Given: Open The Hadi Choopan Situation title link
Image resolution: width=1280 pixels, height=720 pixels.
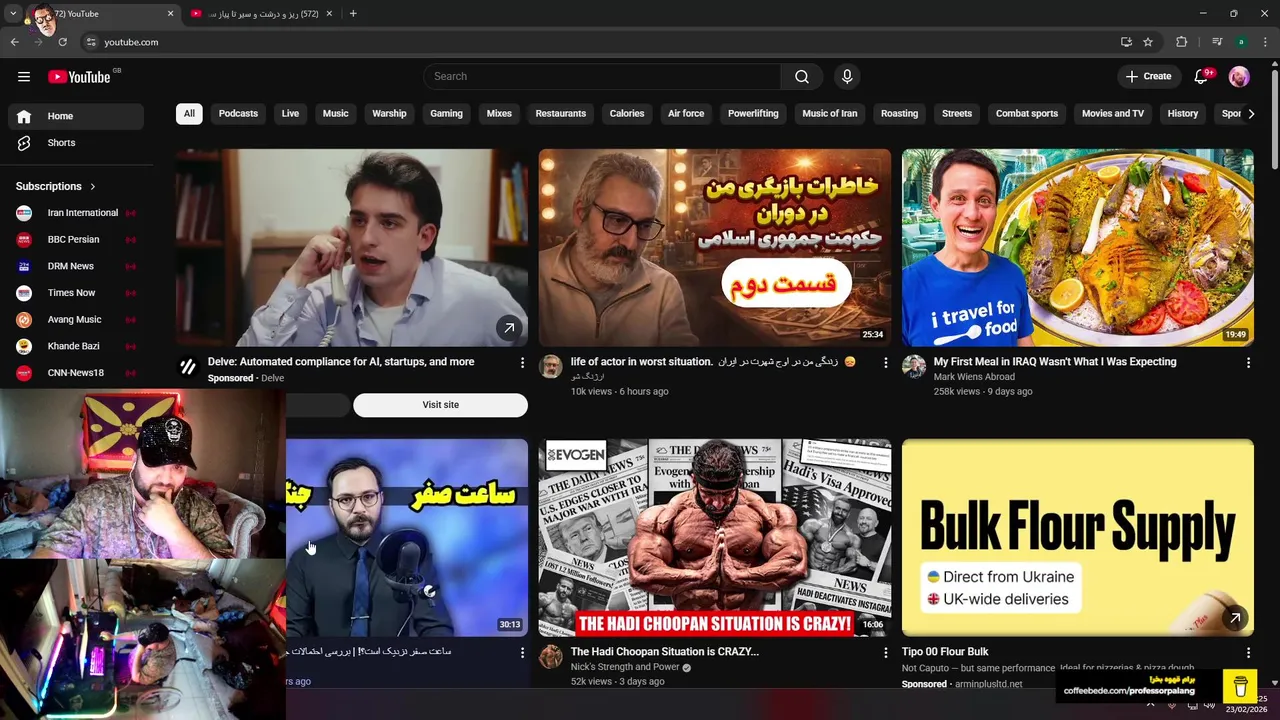Looking at the screenshot, I should pos(665,652).
